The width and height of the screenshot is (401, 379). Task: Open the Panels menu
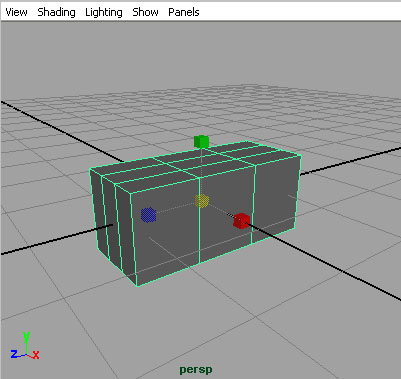pos(184,12)
